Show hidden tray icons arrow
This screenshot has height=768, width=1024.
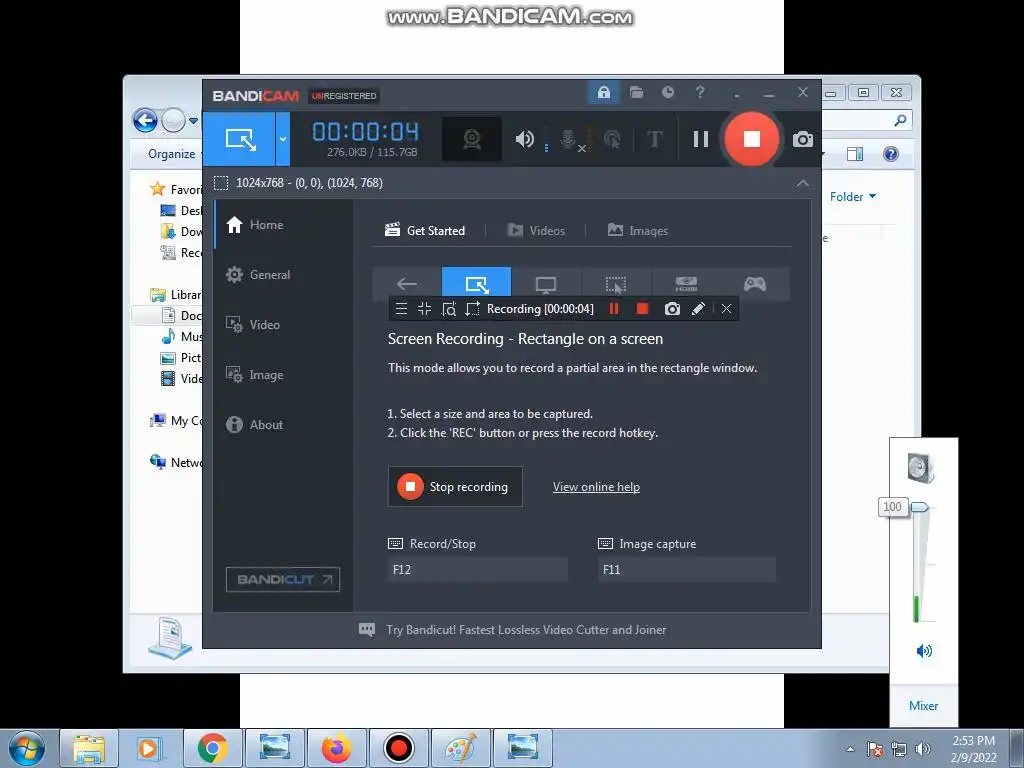(x=850, y=749)
